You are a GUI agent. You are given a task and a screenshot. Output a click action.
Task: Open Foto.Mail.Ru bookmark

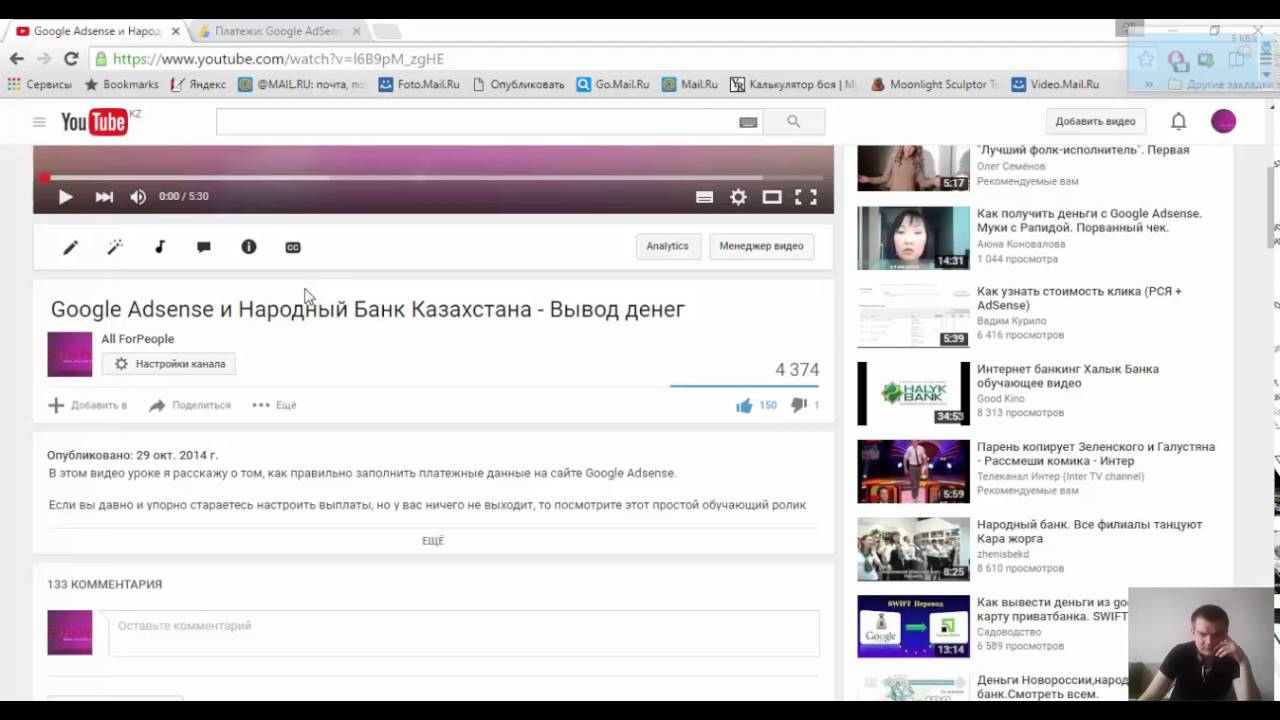coord(419,85)
